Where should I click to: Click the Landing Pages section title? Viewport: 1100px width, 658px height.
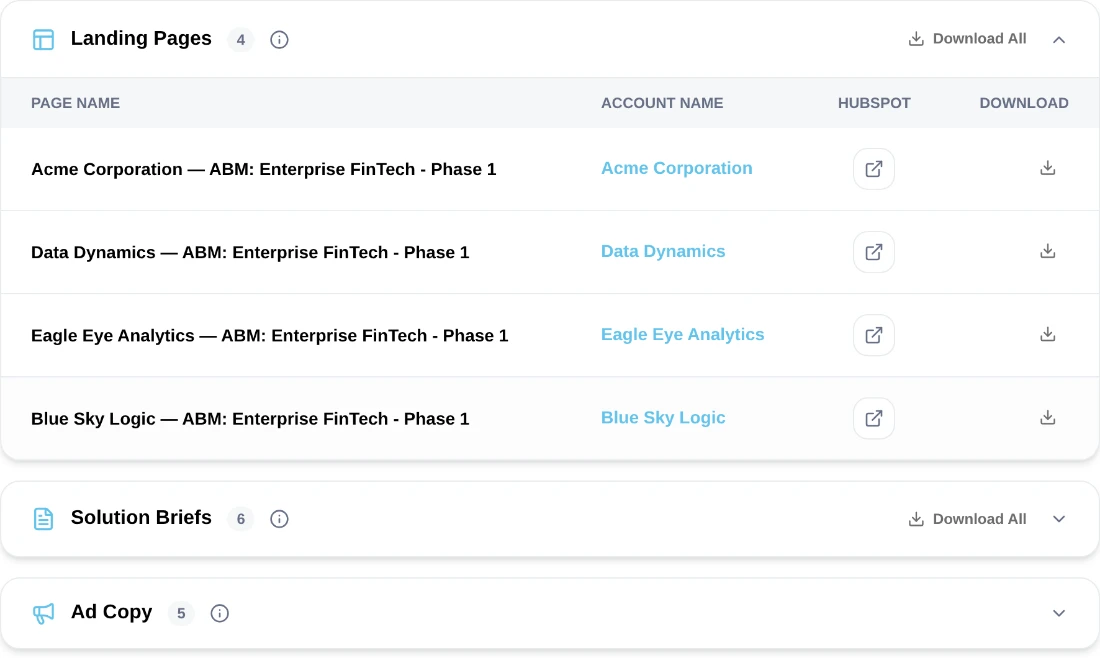click(141, 39)
